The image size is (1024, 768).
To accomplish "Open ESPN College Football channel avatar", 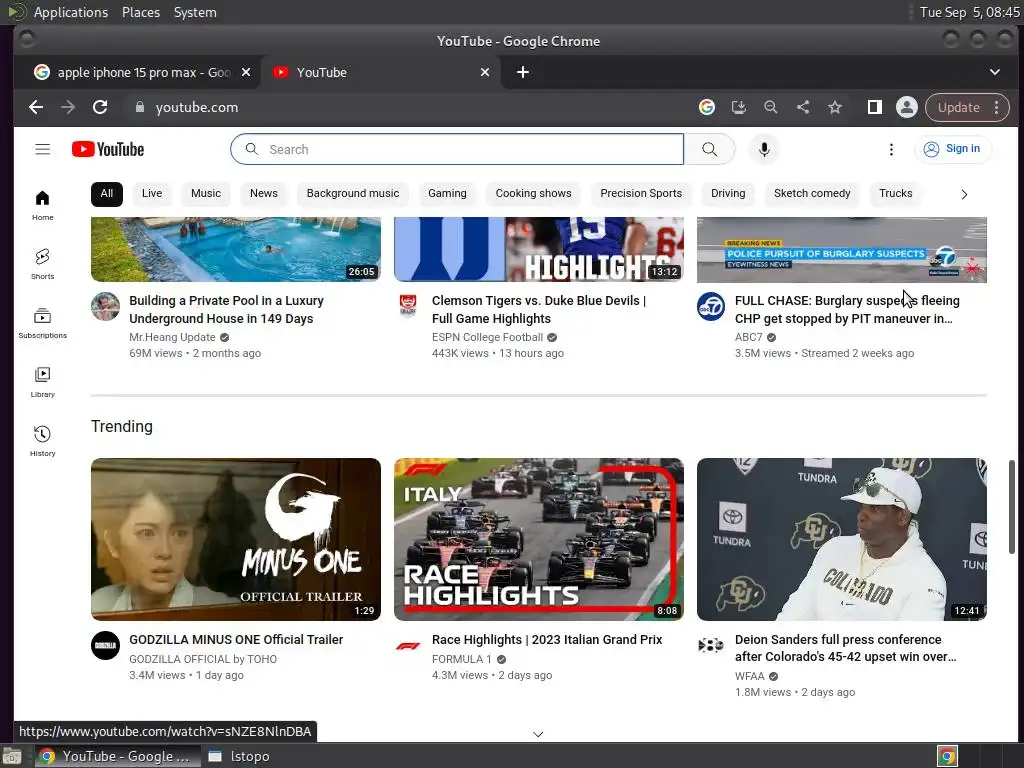I will tap(408, 306).
